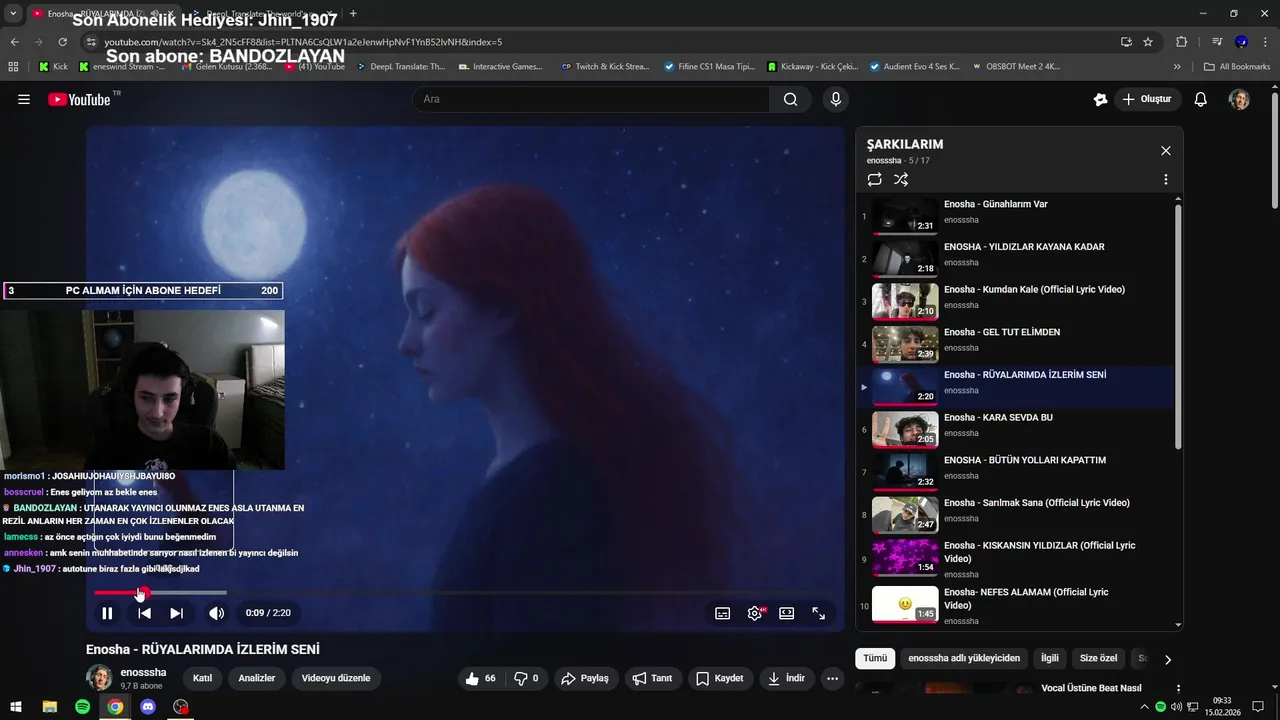This screenshot has width=1280, height=720.
Task: Pause the video
Action: [107, 613]
